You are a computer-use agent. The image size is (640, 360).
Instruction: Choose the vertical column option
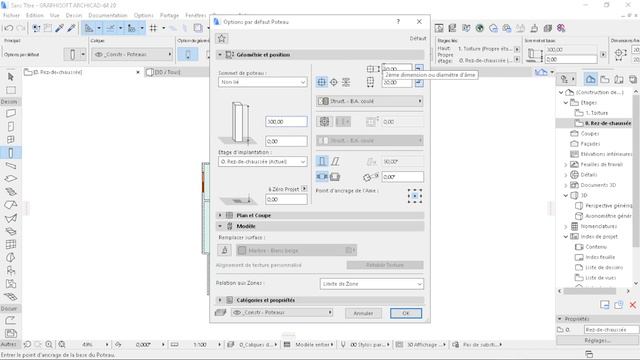[322, 161]
